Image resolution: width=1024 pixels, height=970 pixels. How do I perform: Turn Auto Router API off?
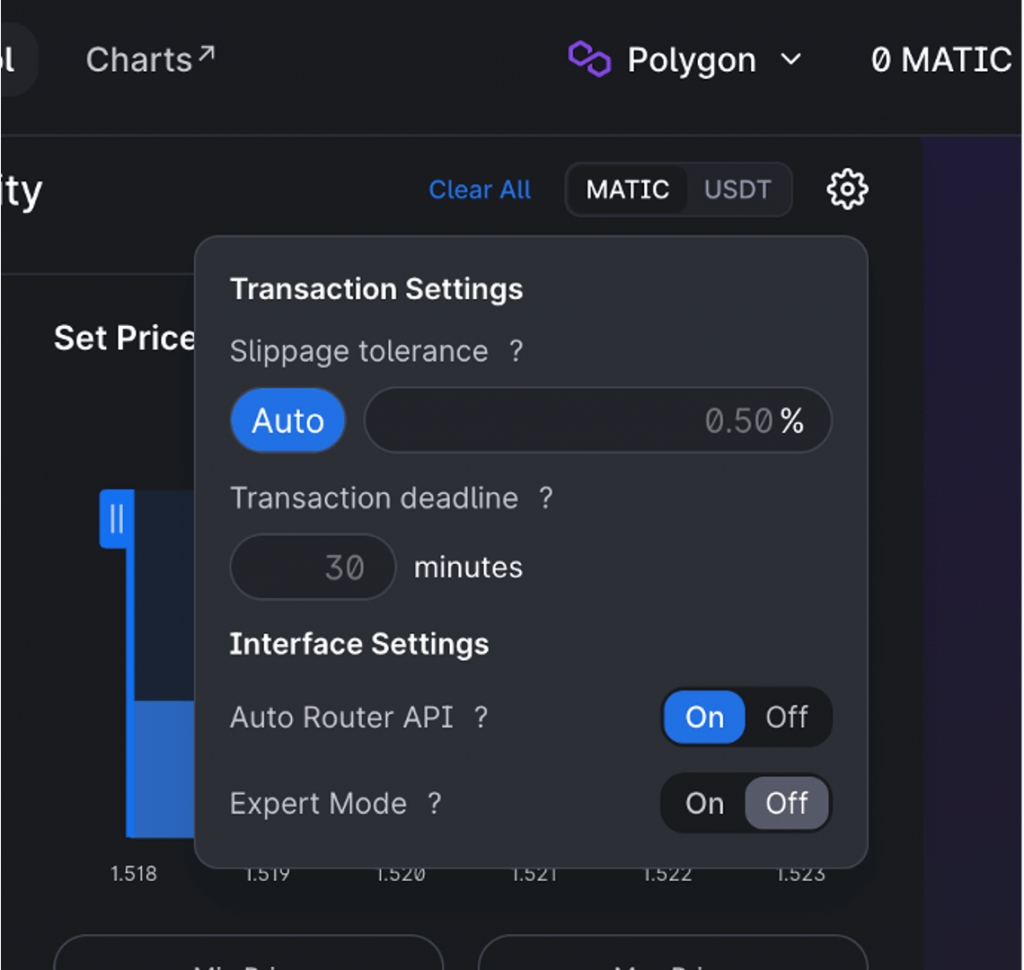[786, 717]
